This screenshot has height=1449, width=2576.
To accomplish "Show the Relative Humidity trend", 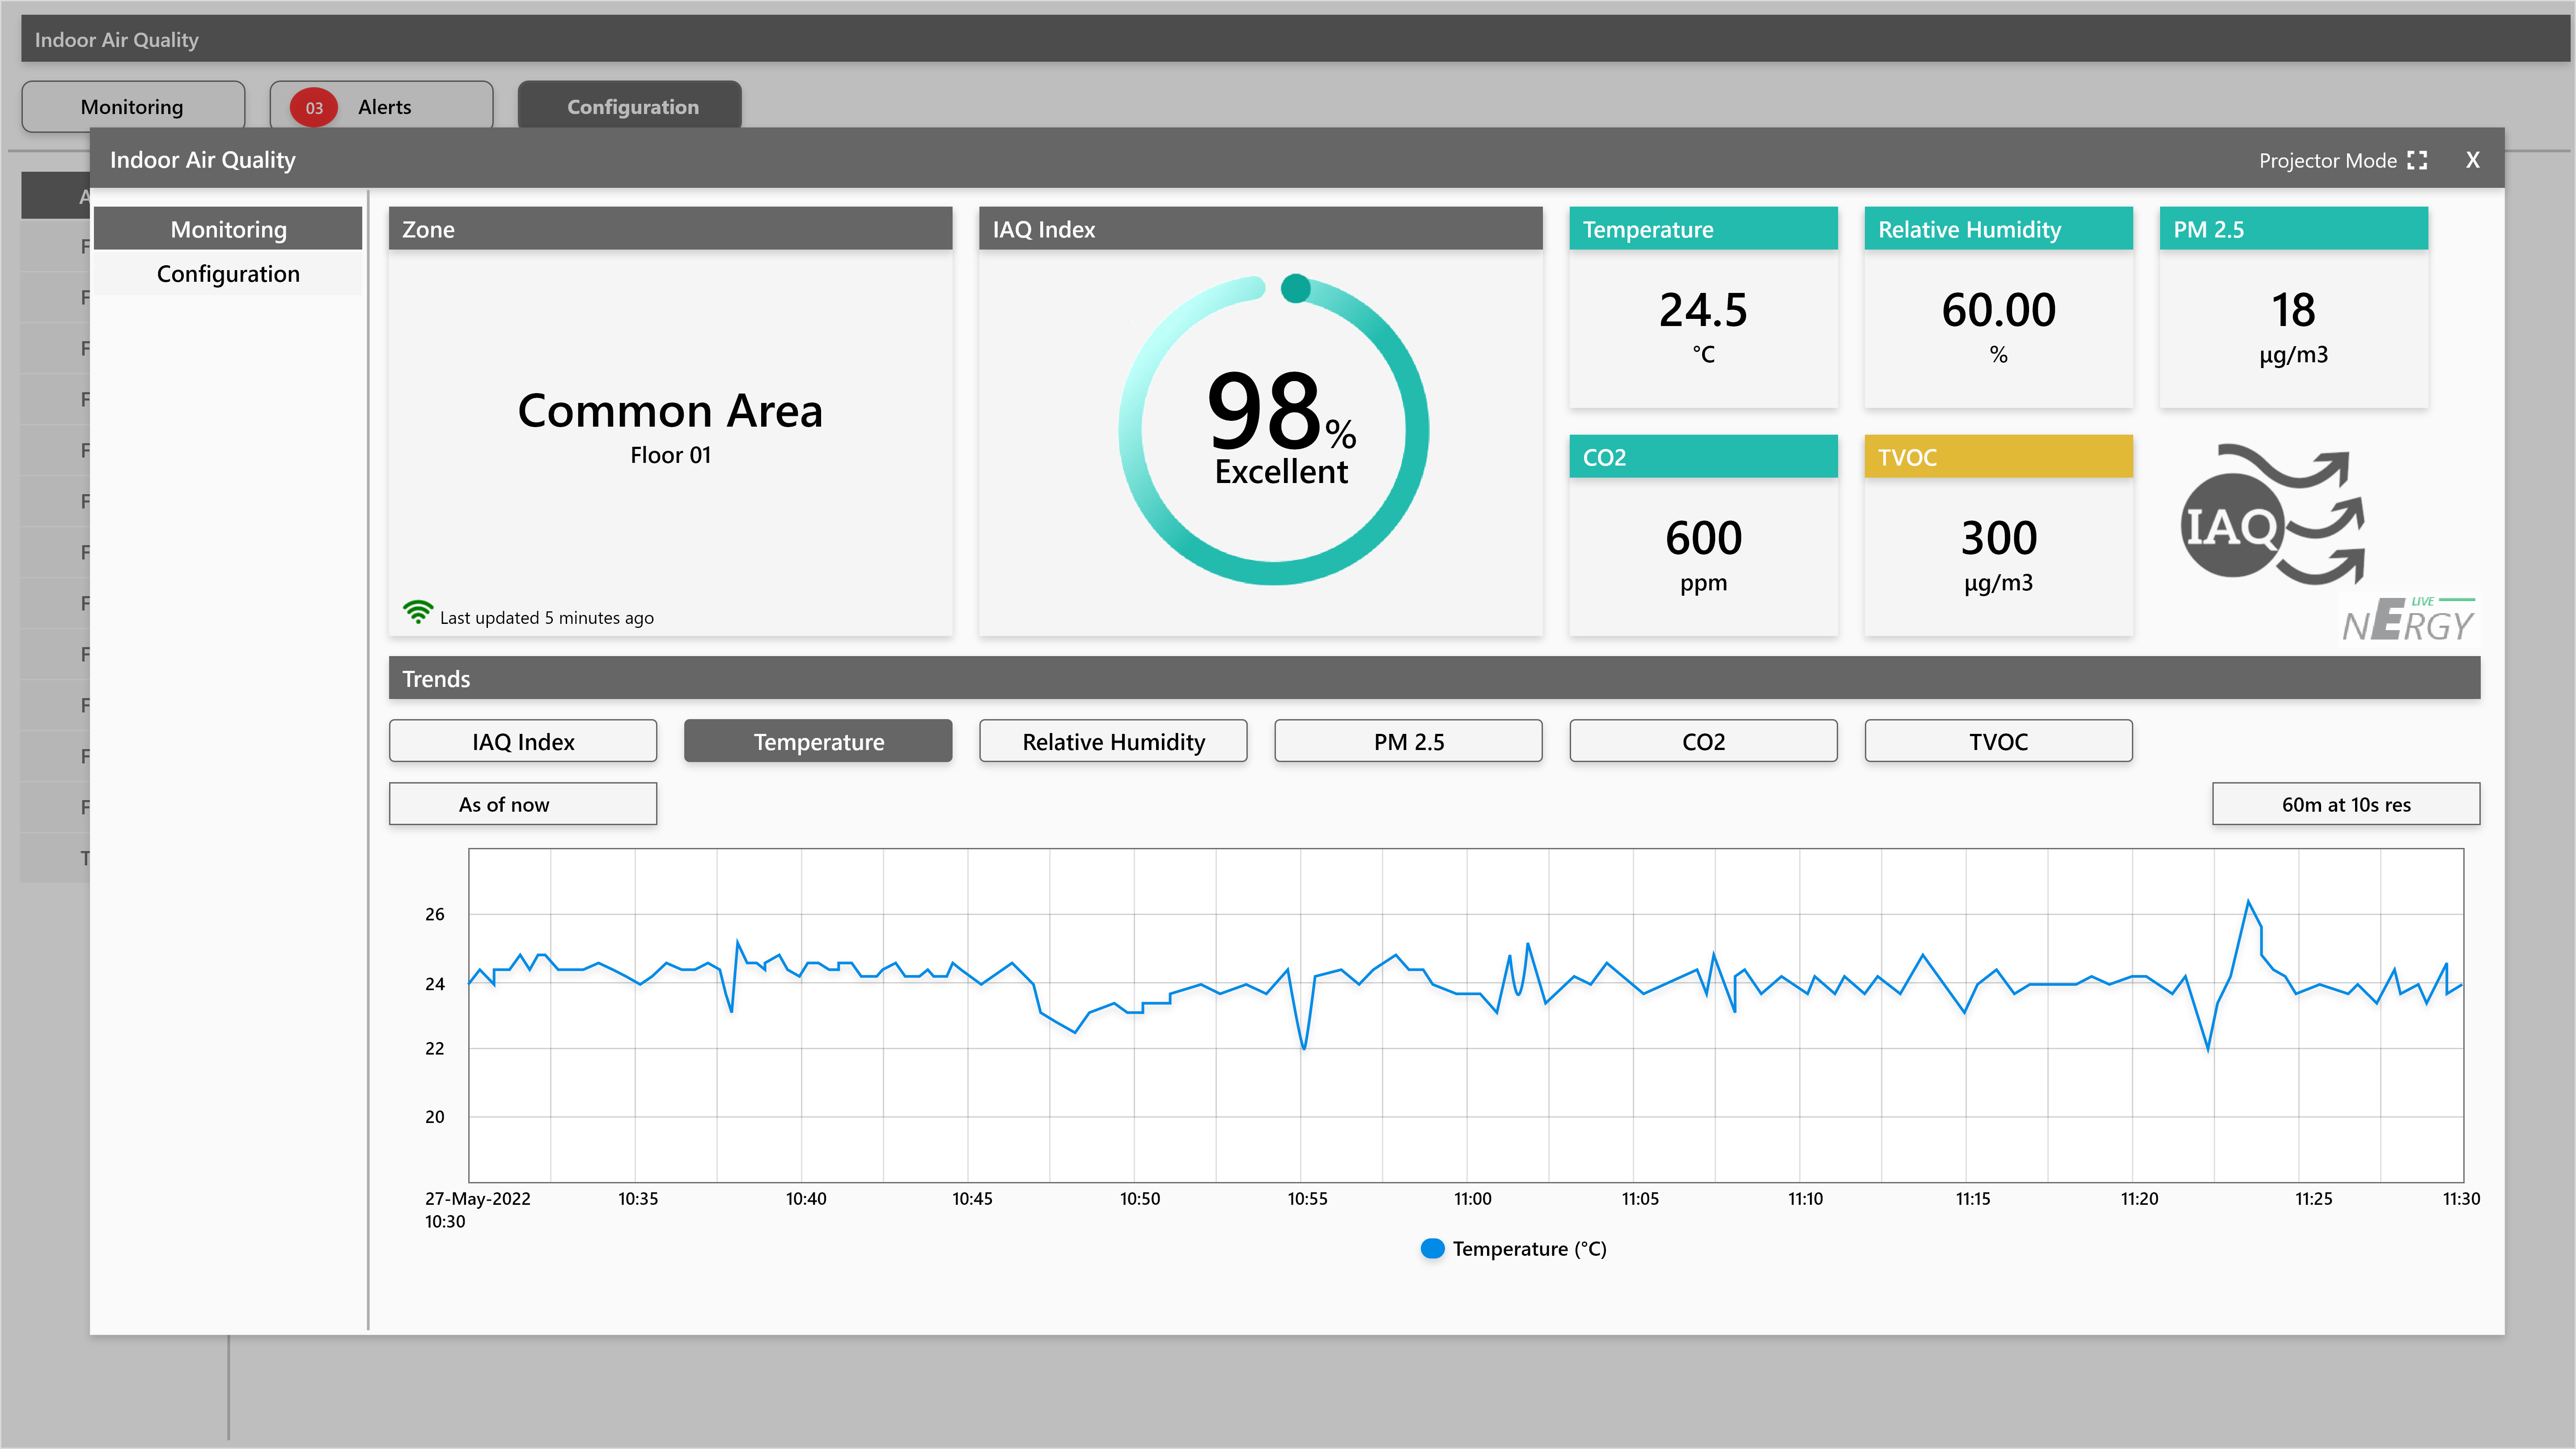I will 1113,741.
